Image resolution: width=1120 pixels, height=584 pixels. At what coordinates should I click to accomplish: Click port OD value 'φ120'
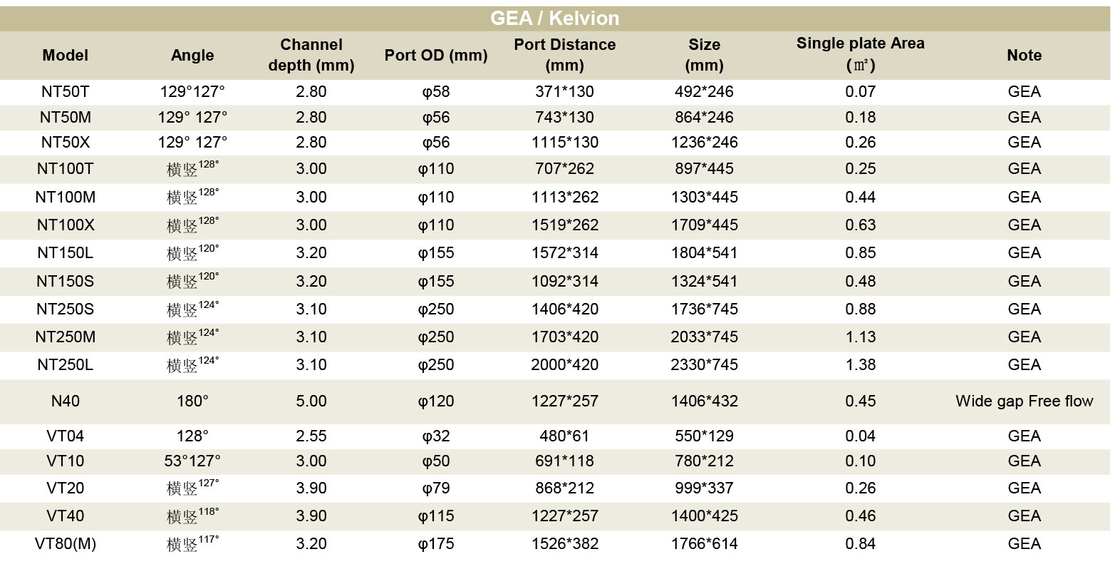(x=436, y=401)
